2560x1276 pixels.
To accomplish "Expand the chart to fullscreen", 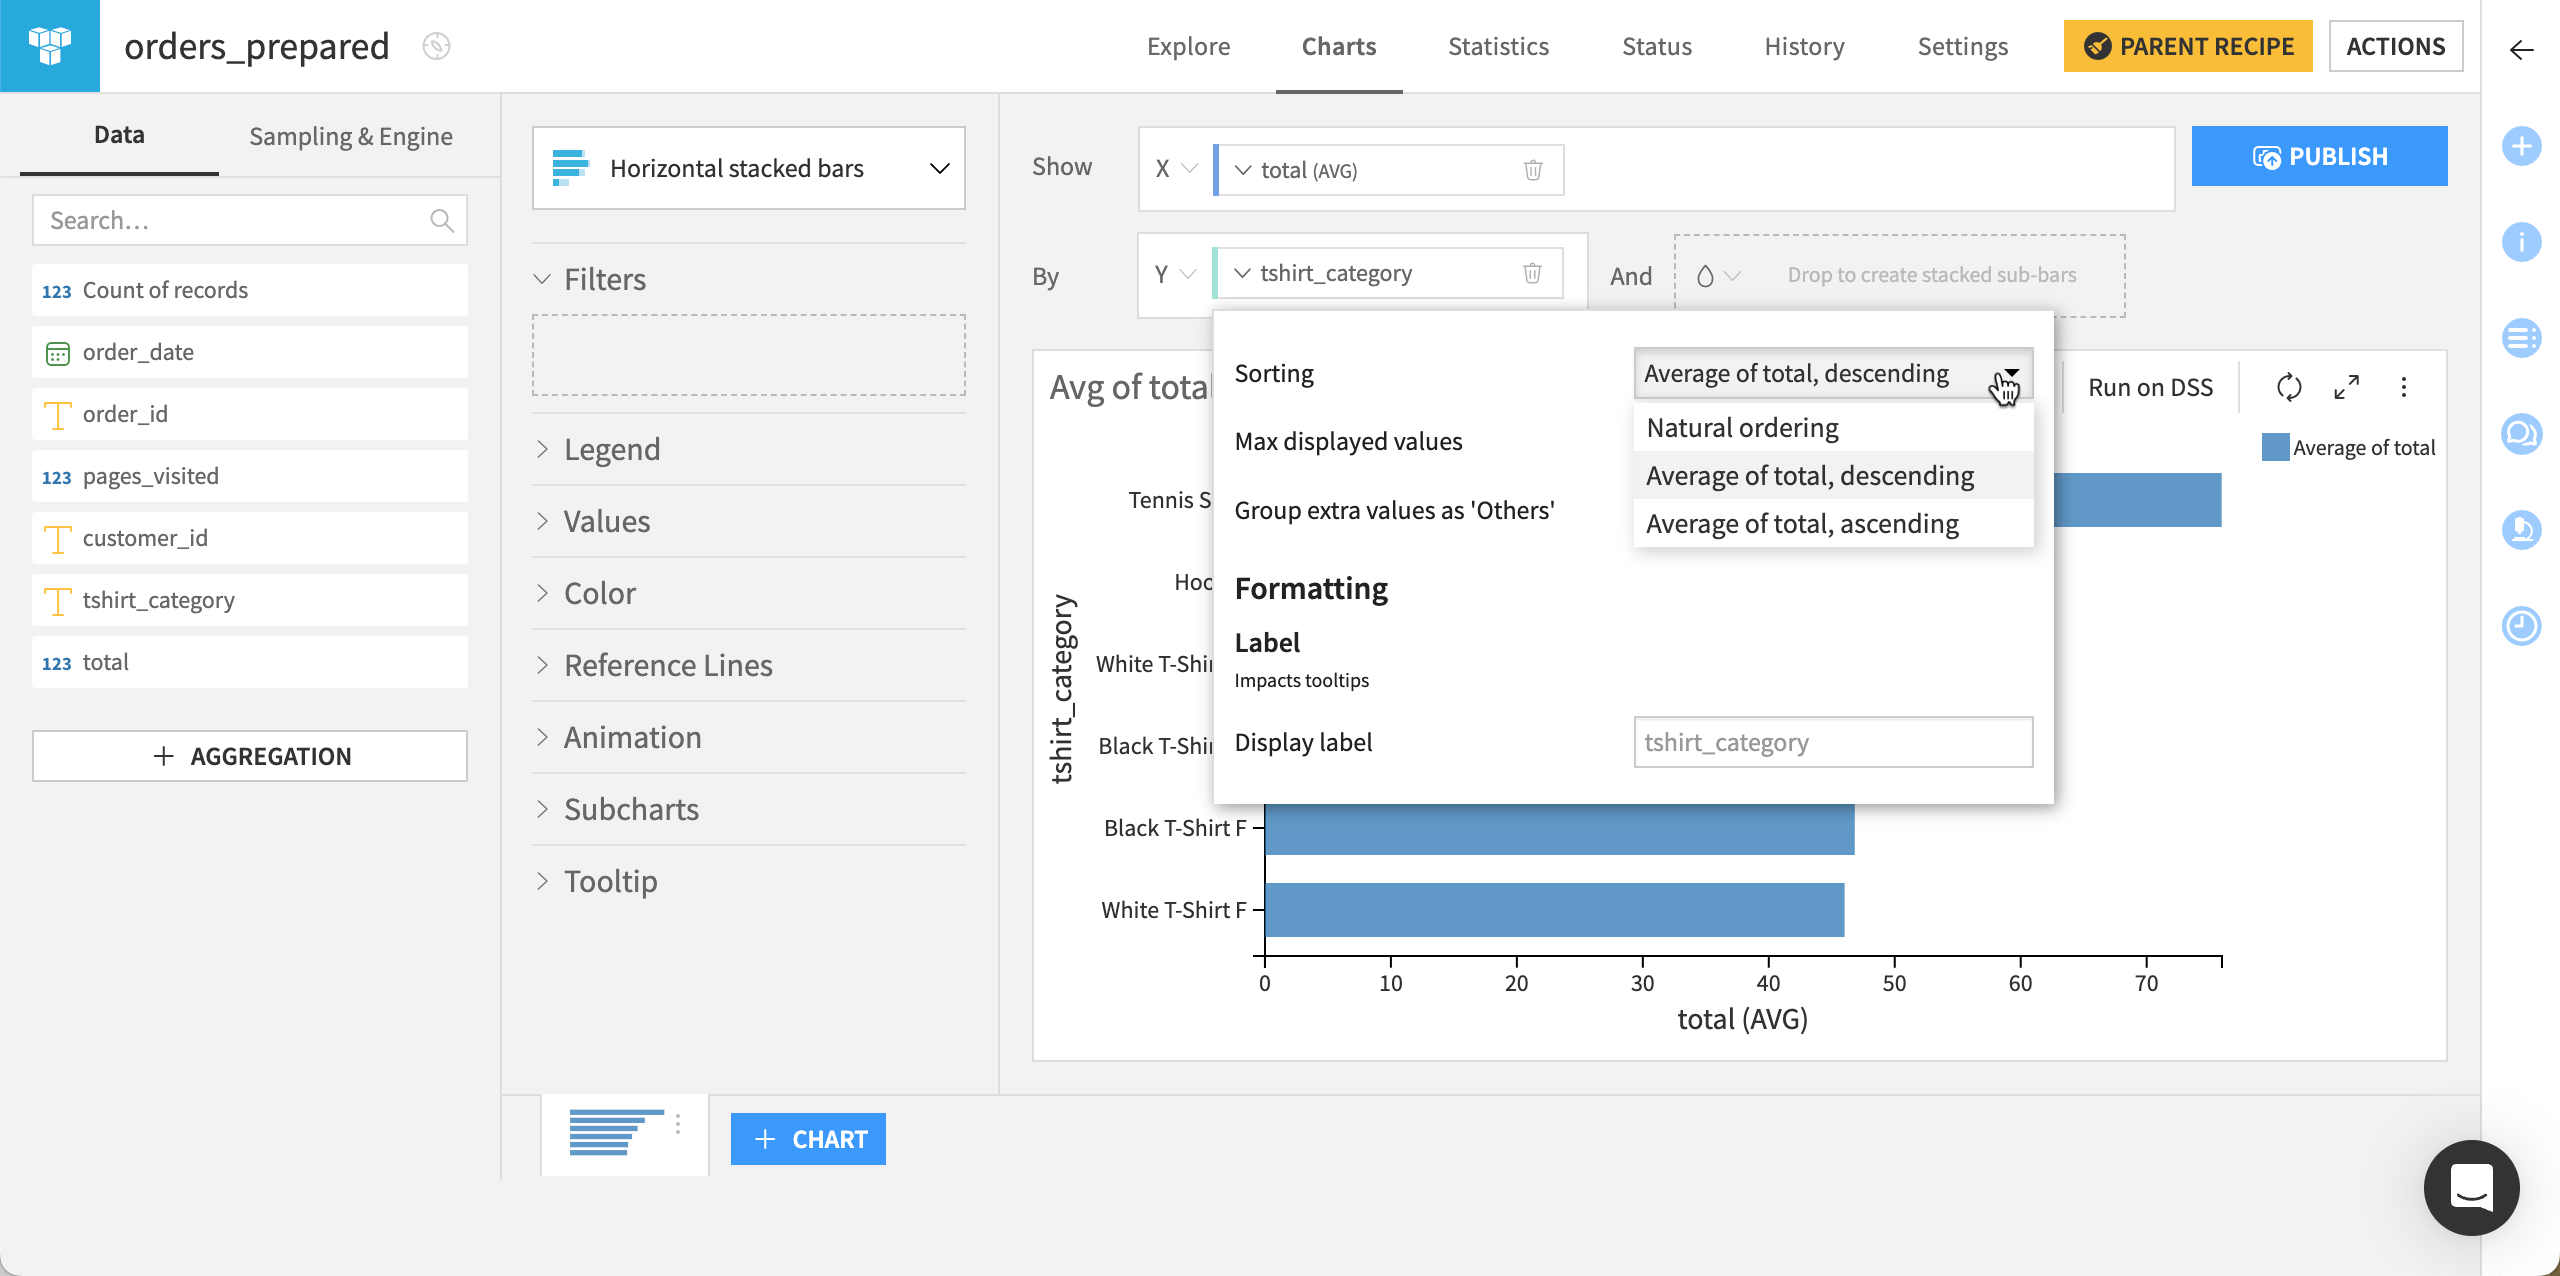I will coord(2345,388).
